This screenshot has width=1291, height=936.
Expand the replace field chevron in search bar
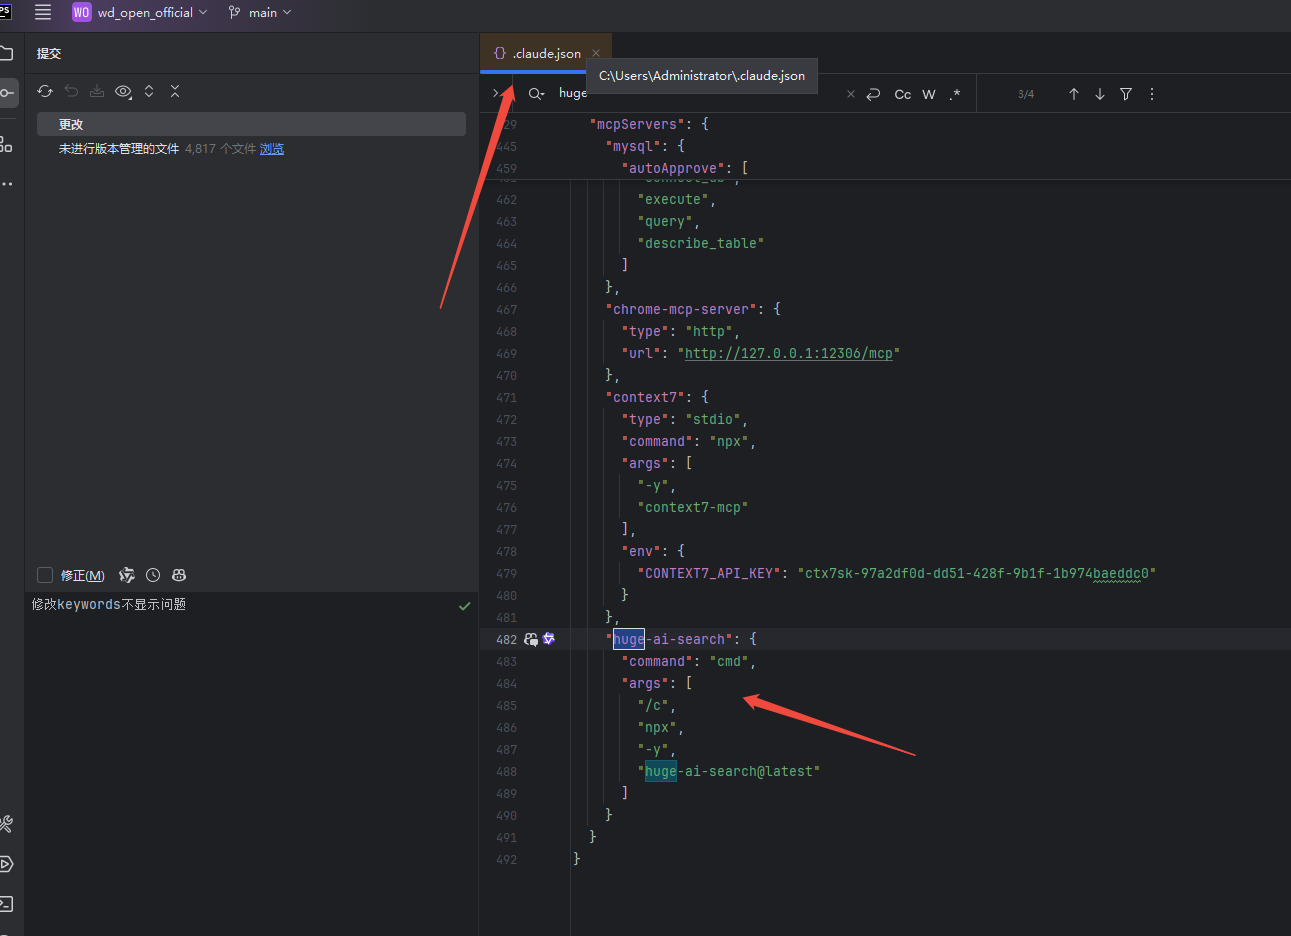coord(496,93)
